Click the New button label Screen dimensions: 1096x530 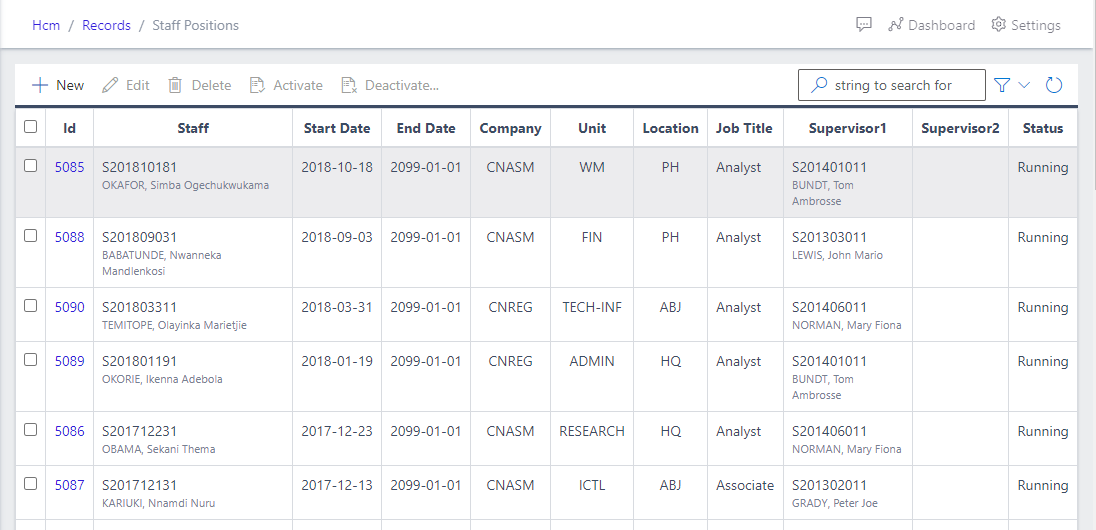(70, 85)
